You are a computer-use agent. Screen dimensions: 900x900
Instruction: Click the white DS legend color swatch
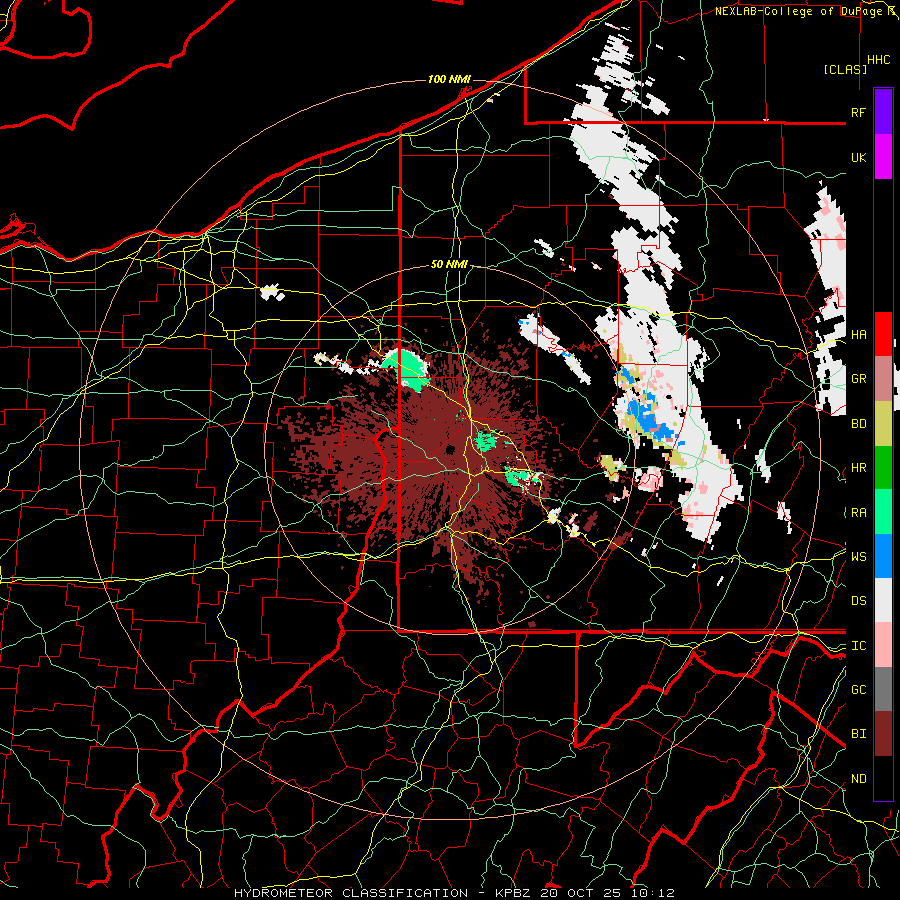click(x=883, y=600)
